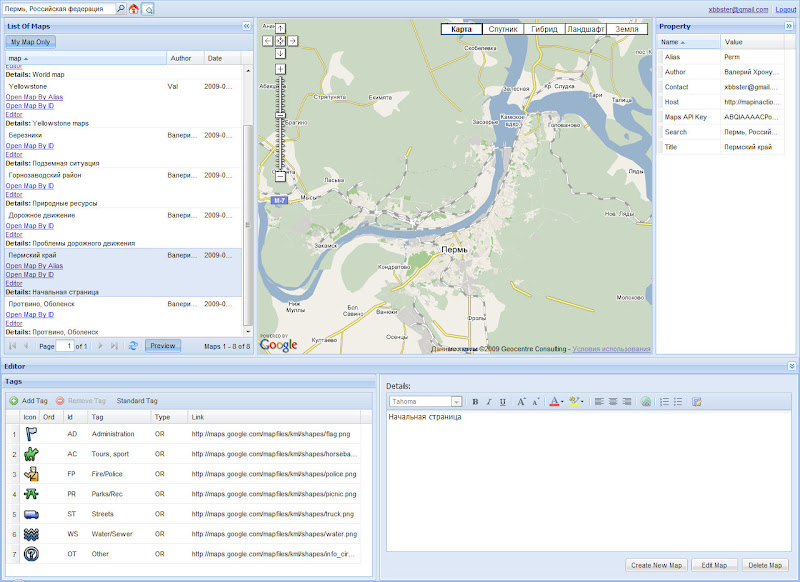Align text right in Details editor
Viewport: 800px width, 582px height.
tap(627, 402)
